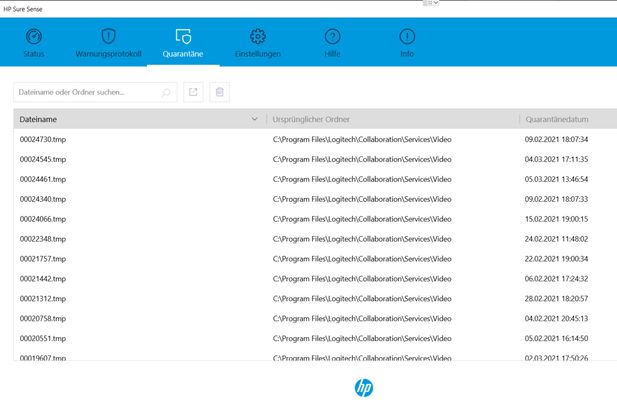Image resolution: width=617 pixels, height=407 pixels.
Task: Switch to the Quarantäne tab label
Action: (x=183, y=54)
